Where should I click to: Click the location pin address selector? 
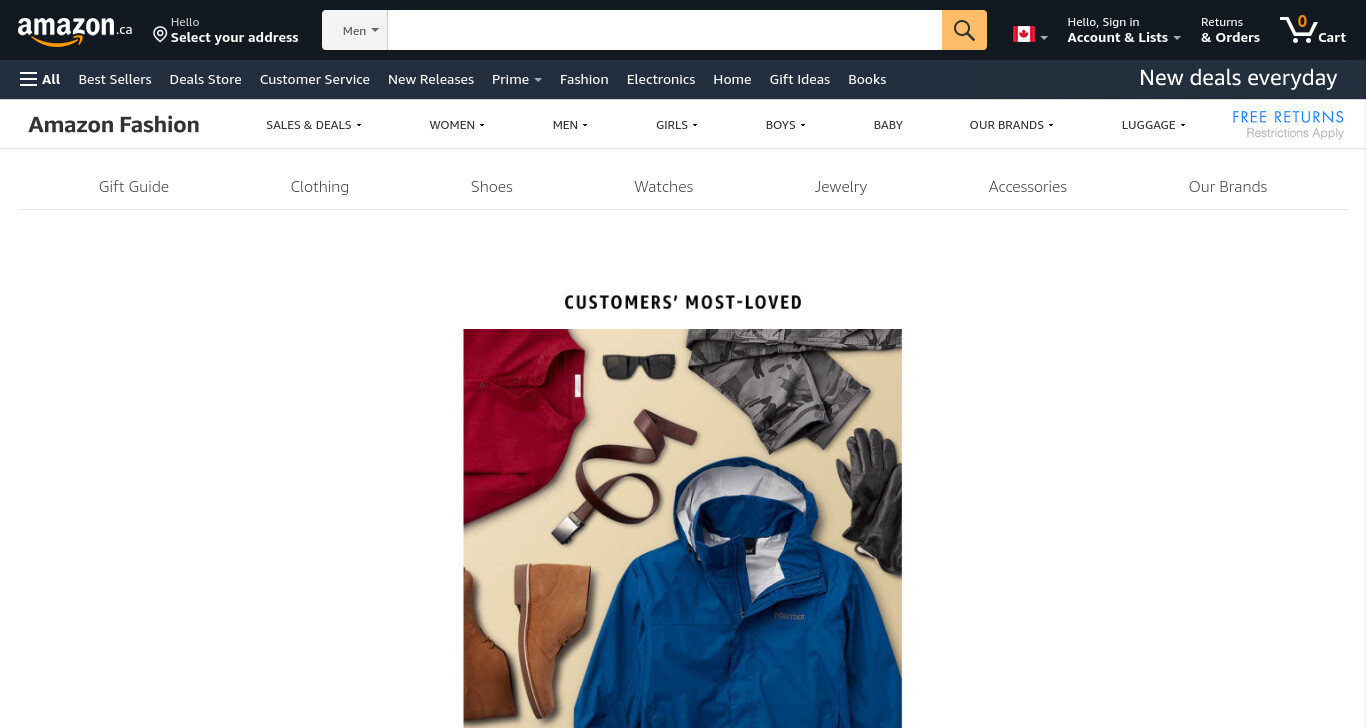click(x=225, y=30)
